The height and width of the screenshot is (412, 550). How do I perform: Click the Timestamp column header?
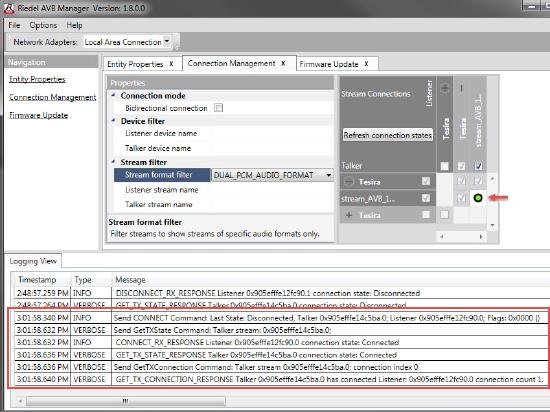click(x=42, y=280)
